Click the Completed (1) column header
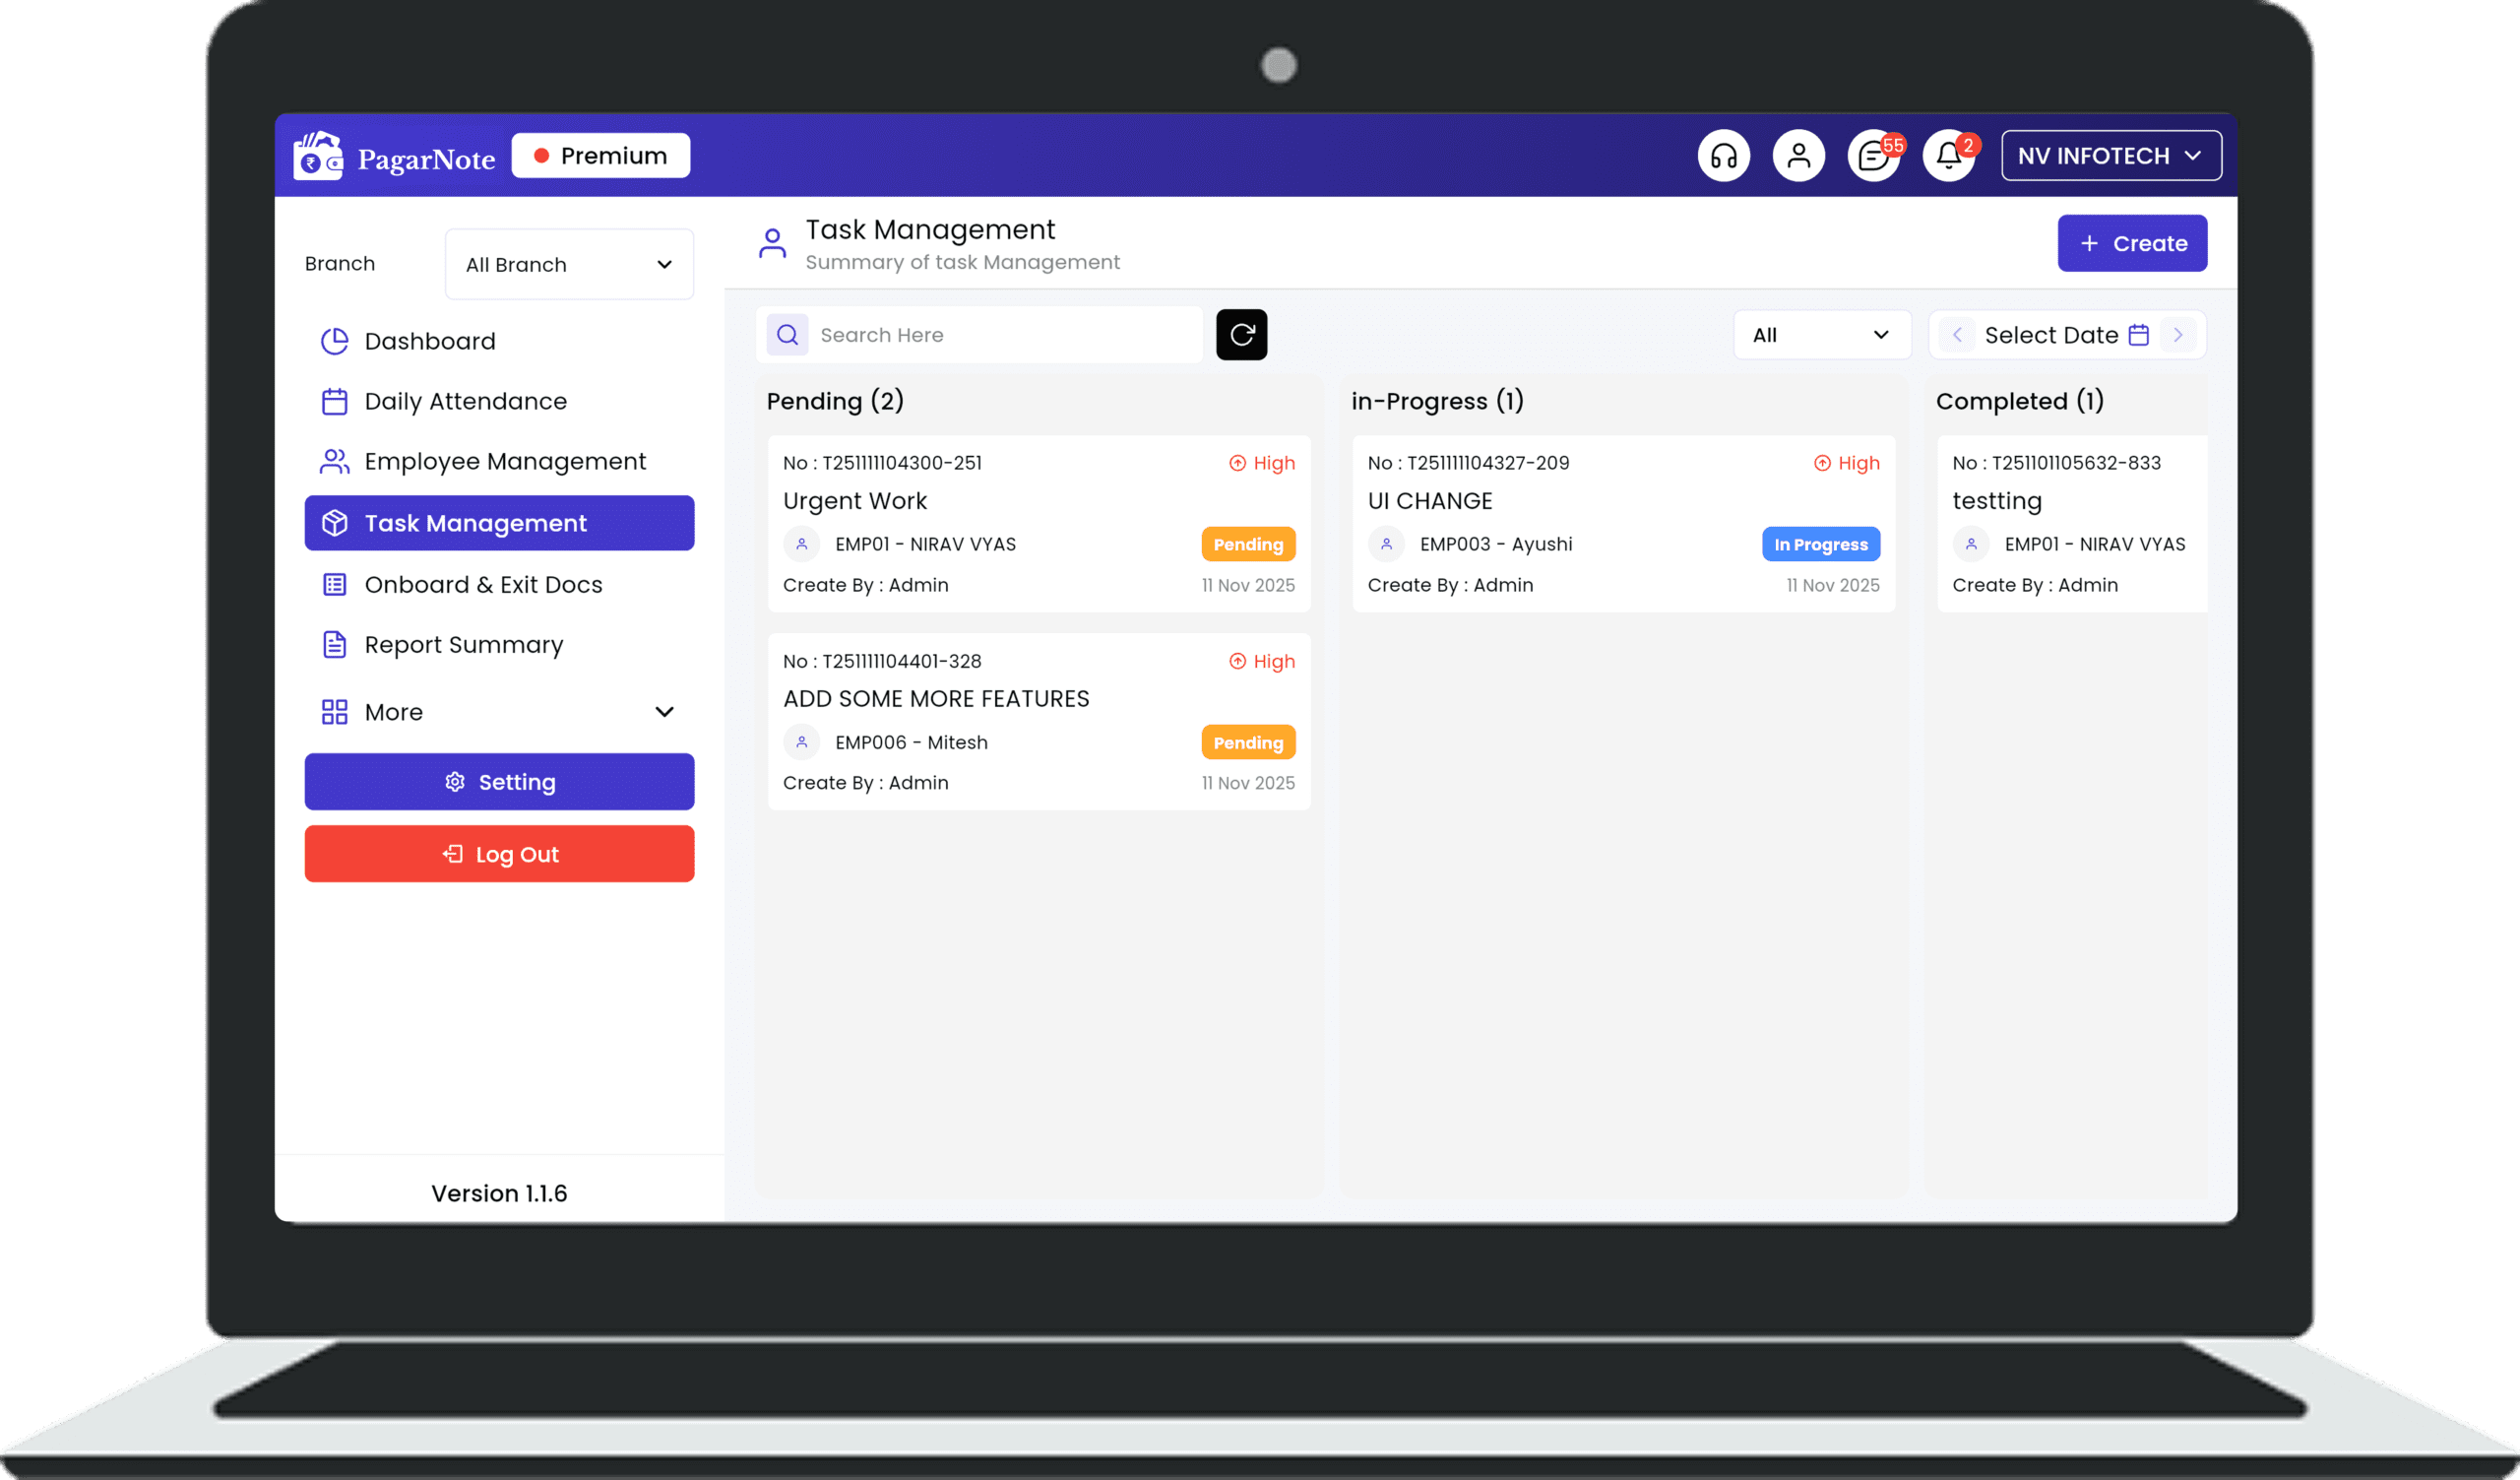 coord(2020,401)
